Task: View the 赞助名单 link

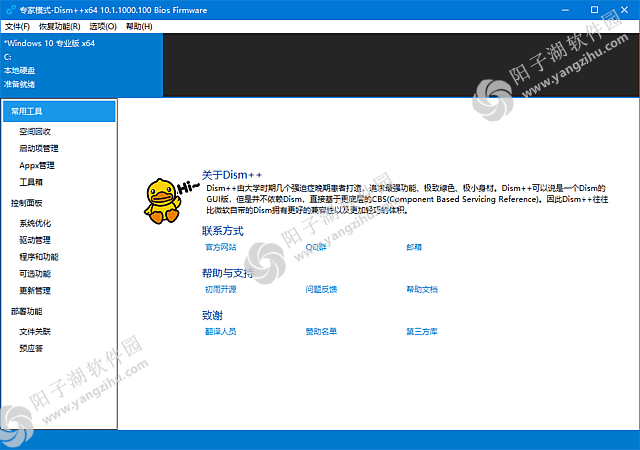Action: click(321, 332)
